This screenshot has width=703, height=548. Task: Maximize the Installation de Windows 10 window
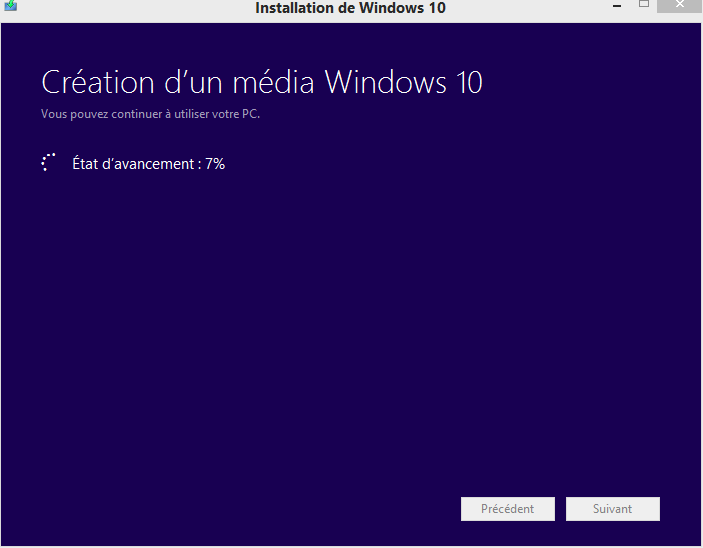pyautogui.click(x=644, y=5)
